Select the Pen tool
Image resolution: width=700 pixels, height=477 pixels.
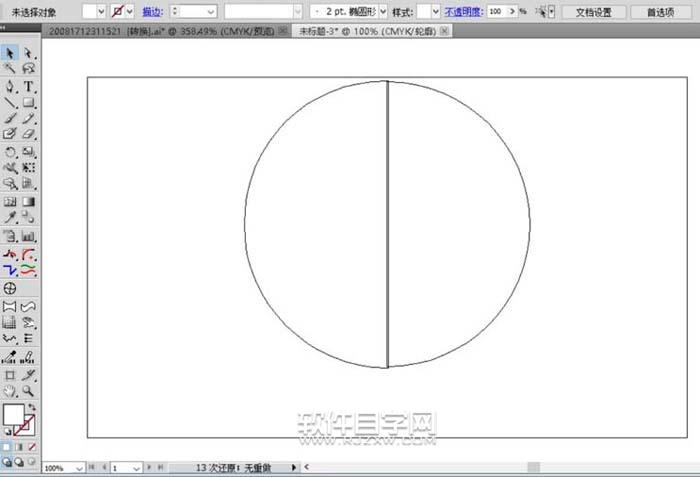(10, 86)
